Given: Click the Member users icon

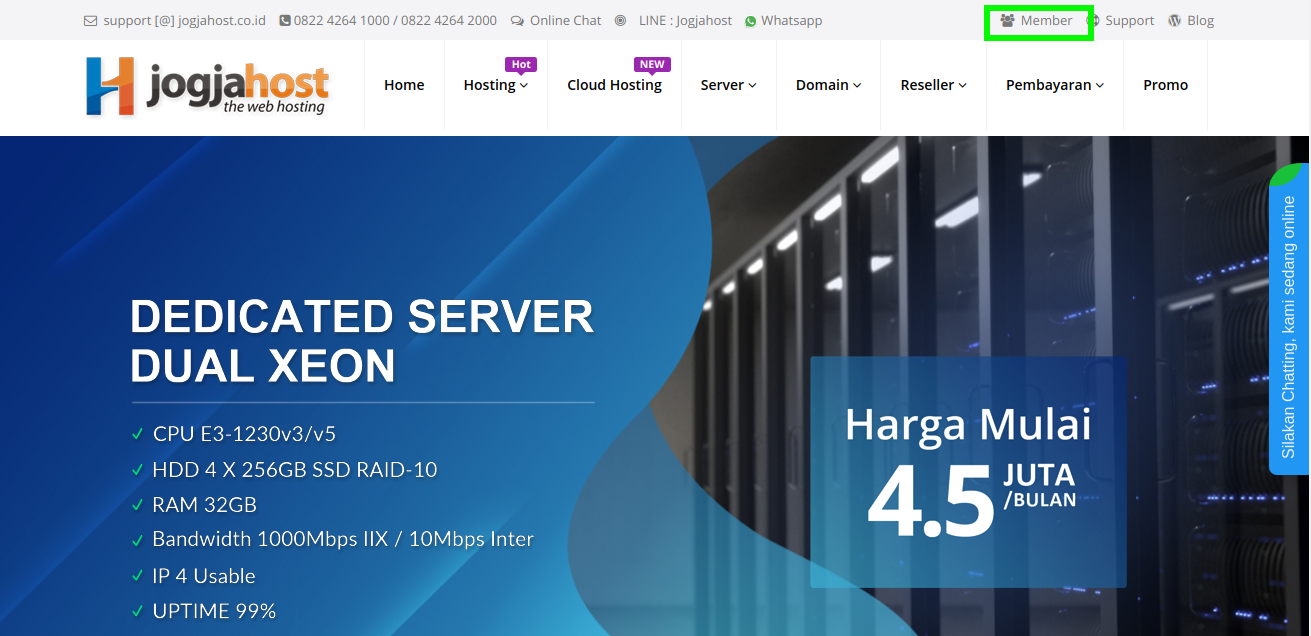Looking at the screenshot, I should 1007,21.
